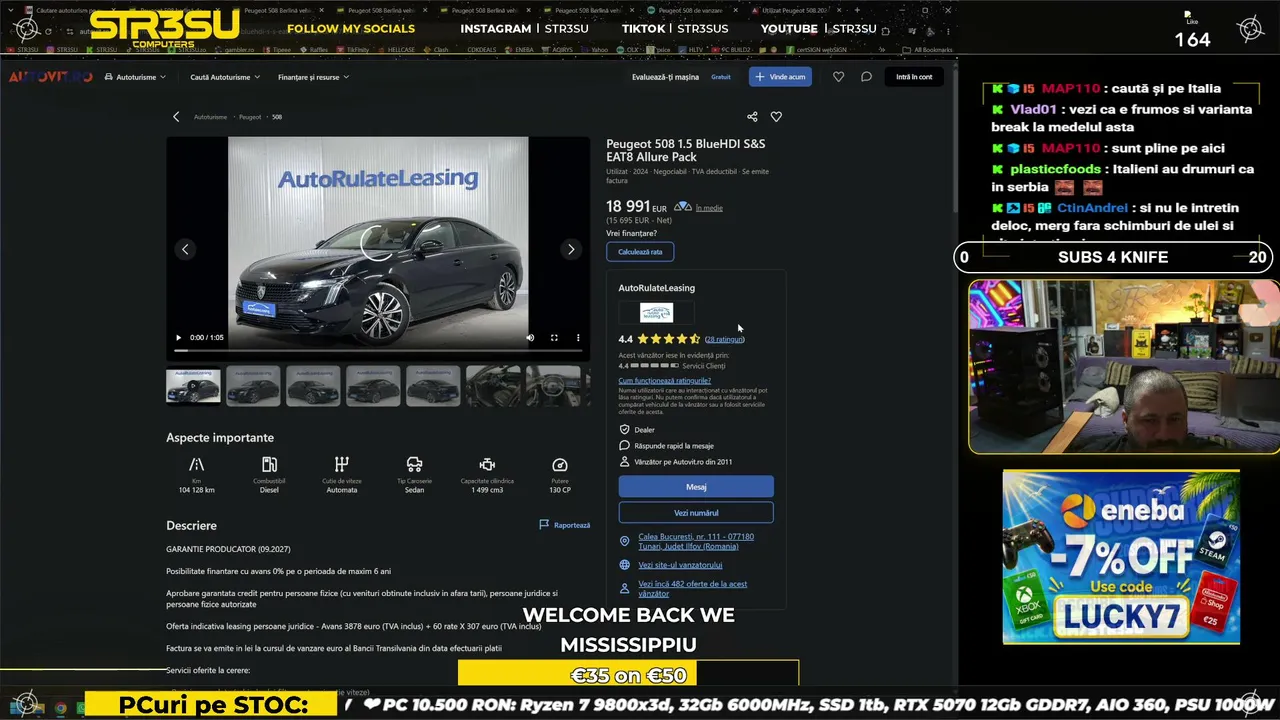This screenshot has width=1280, height=720.
Task: Click the gearbox icon above Automata
Action: point(342,465)
